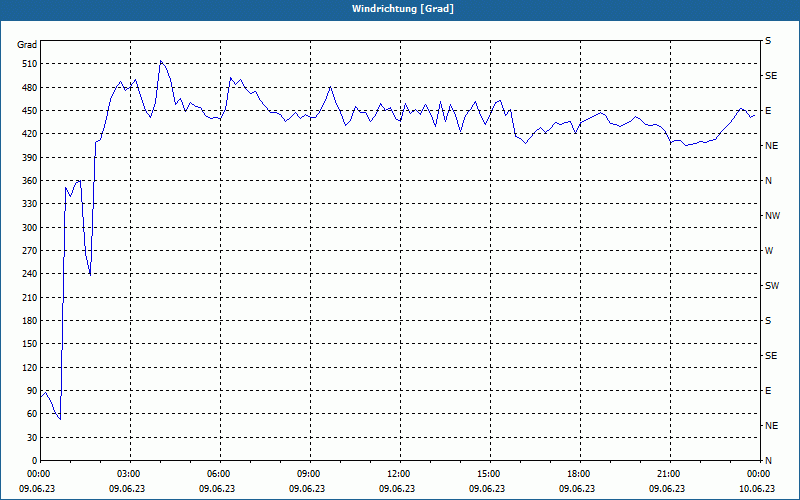
Task: Click the 240 y-axis value
Action: coord(30,274)
